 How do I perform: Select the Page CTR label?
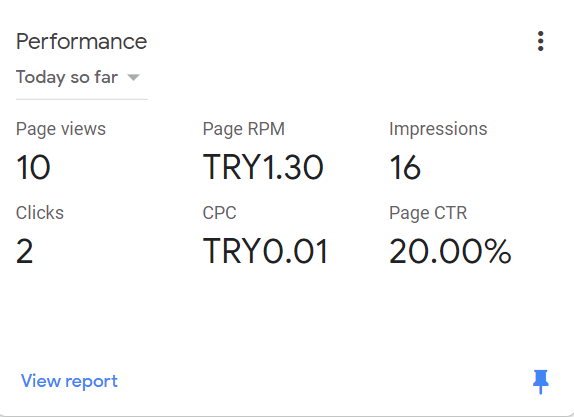click(428, 213)
